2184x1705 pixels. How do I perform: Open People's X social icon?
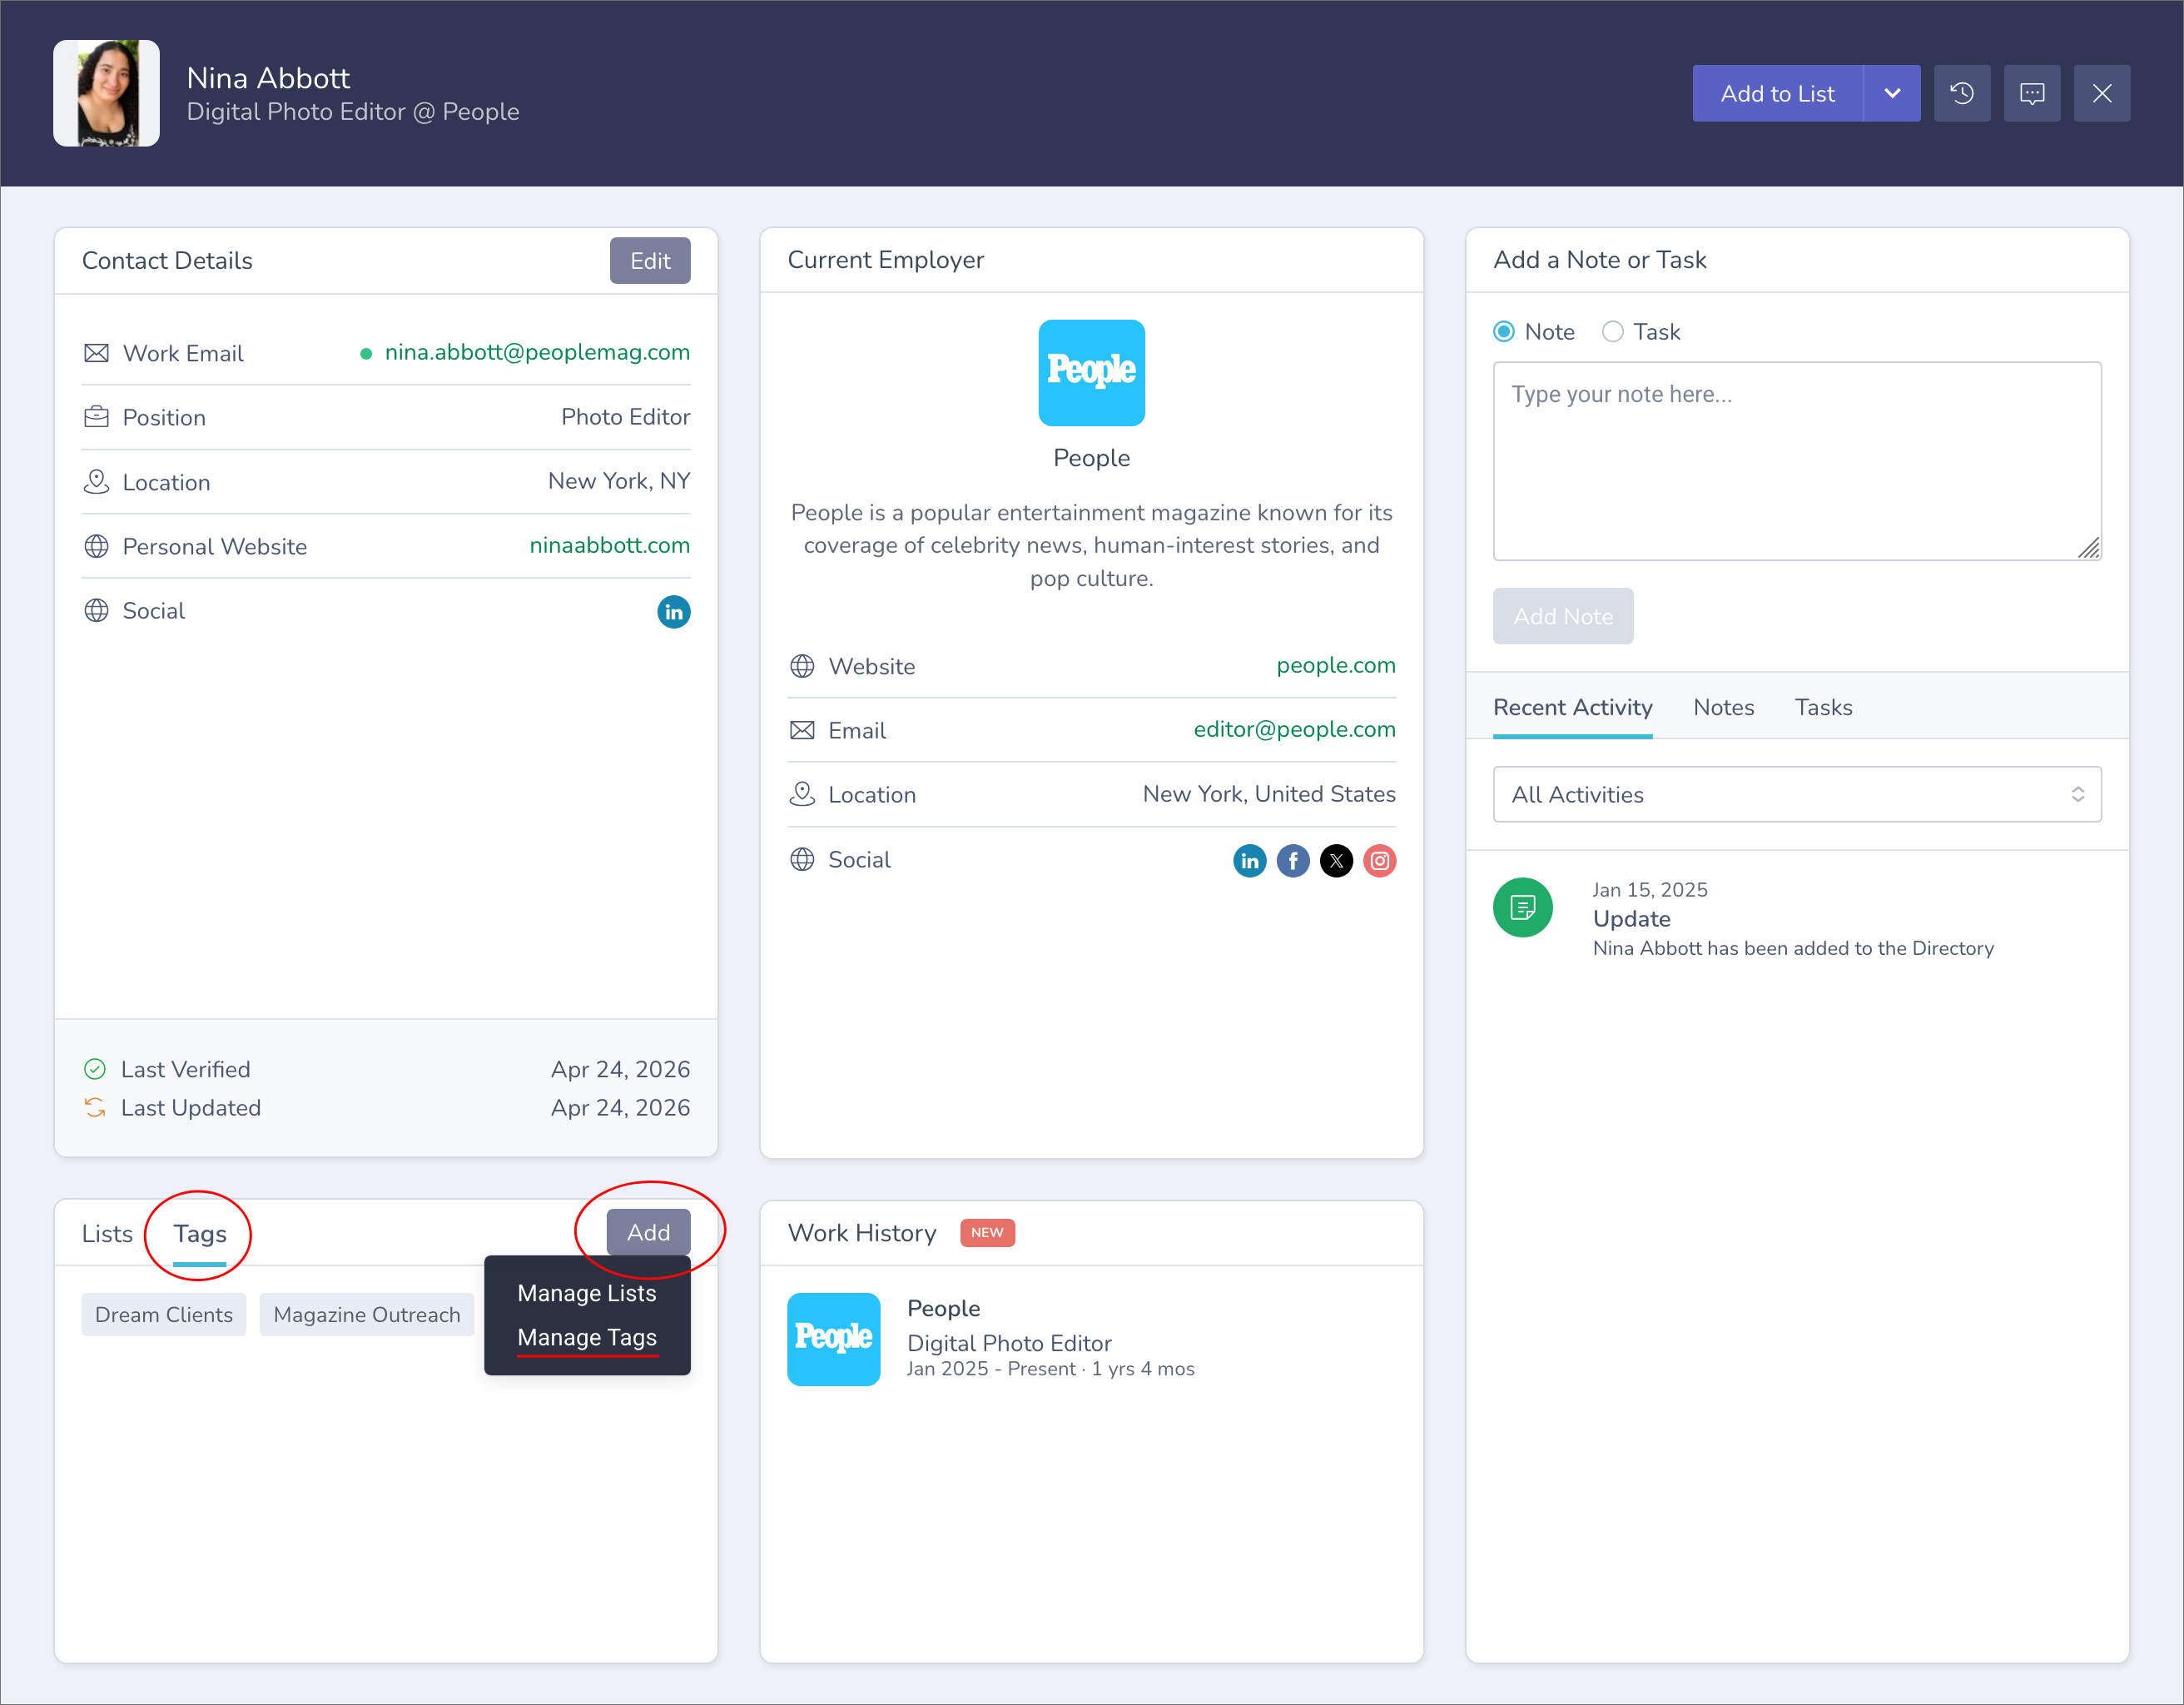pos(1336,861)
